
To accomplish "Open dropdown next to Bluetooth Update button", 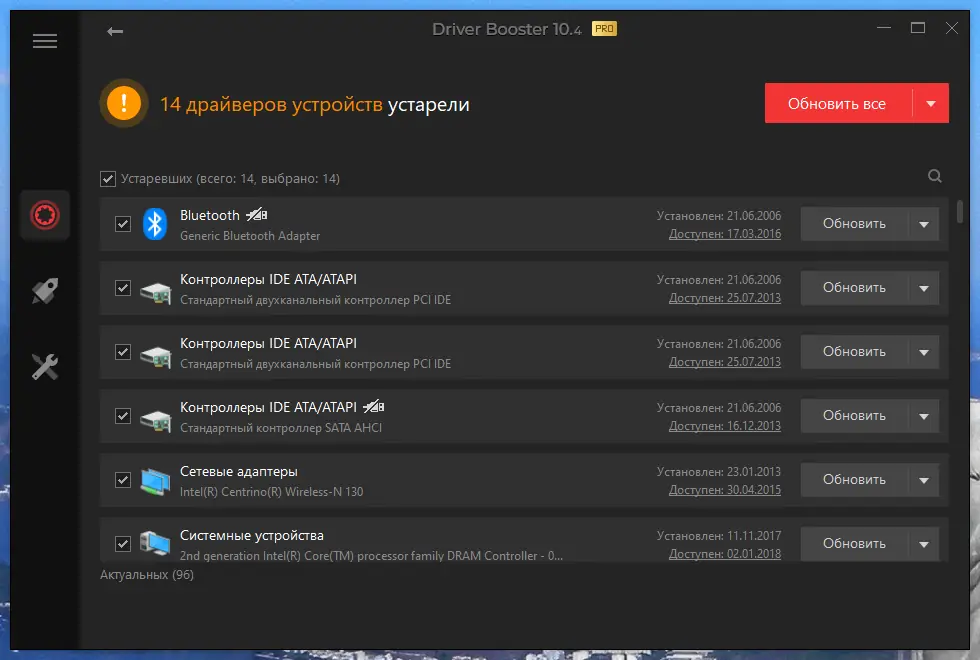I will 924,224.
